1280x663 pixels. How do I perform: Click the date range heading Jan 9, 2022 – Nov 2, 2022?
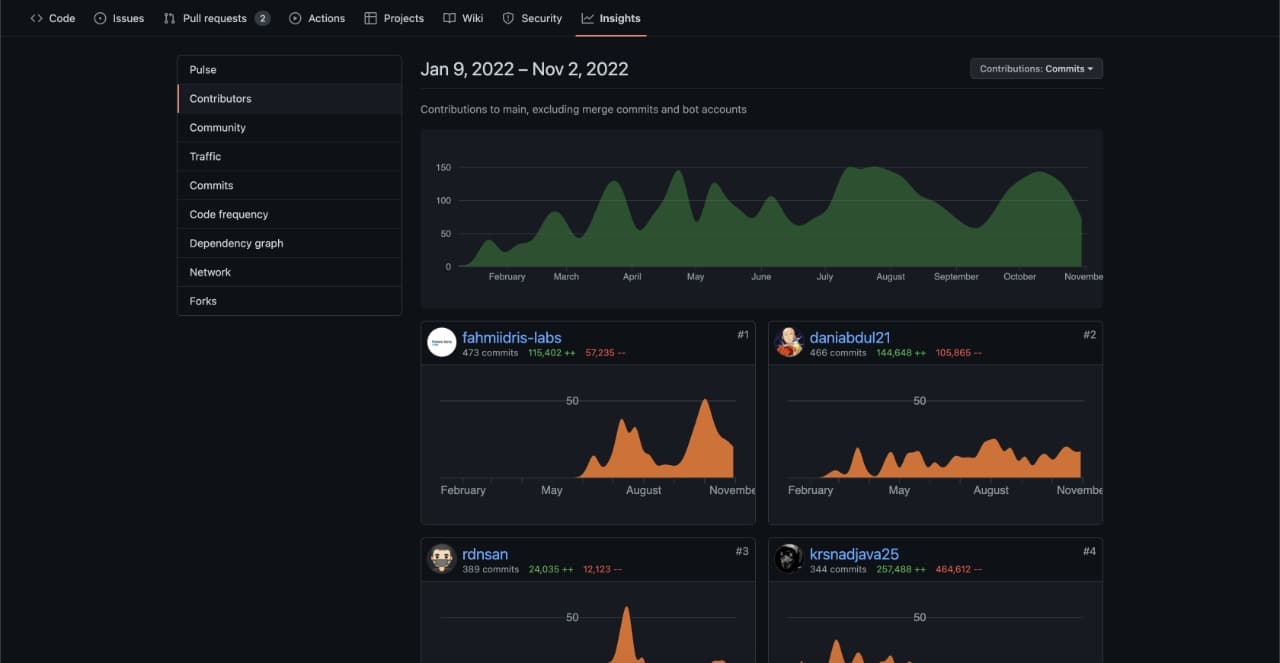[x=524, y=69]
